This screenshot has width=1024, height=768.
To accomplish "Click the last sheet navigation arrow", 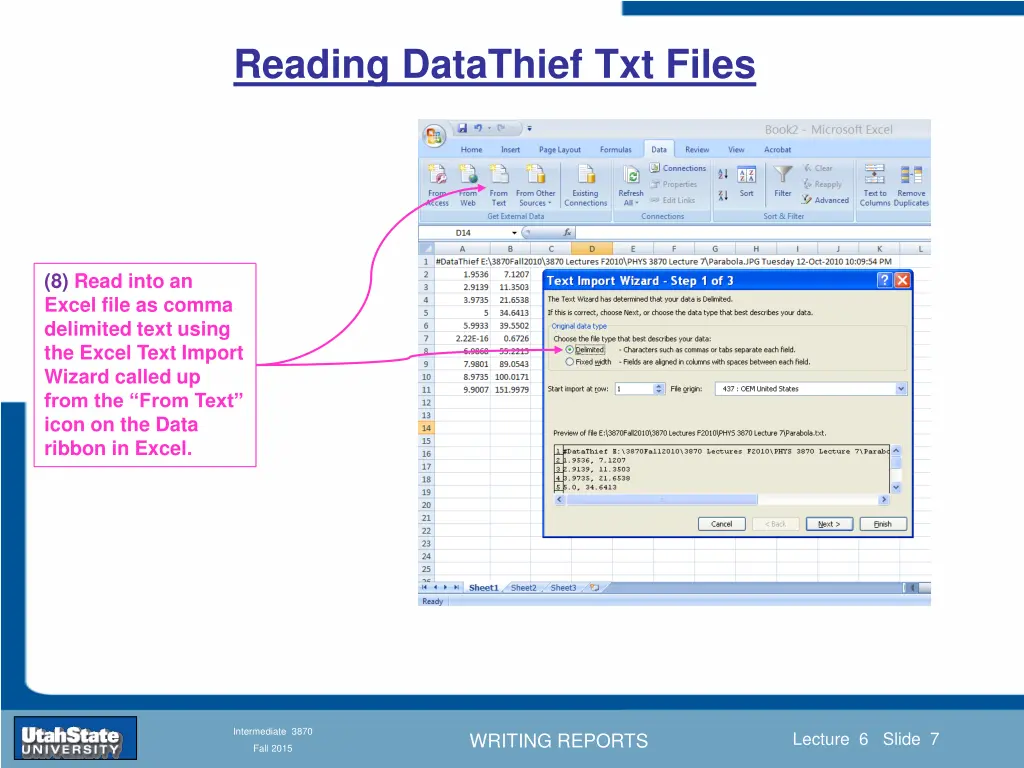I will point(456,588).
